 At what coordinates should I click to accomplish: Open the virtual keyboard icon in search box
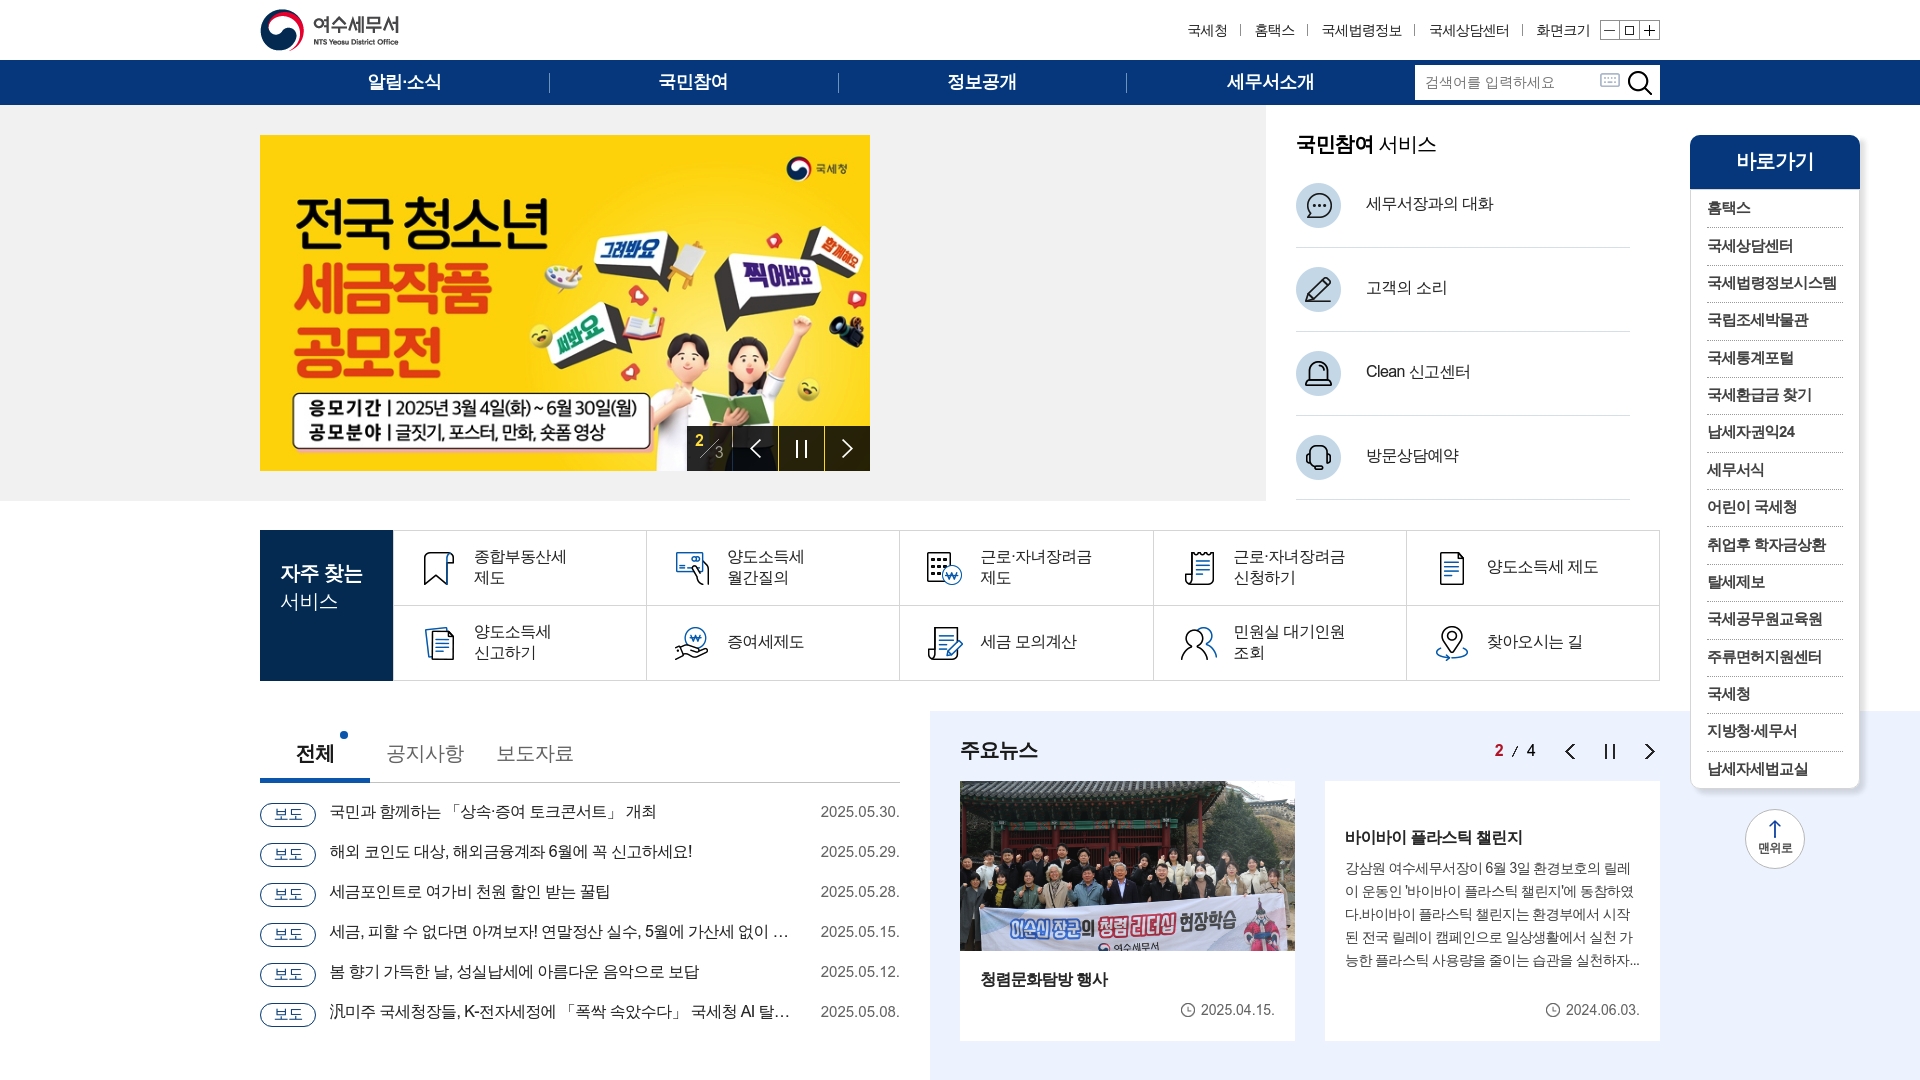pyautogui.click(x=1609, y=80)
